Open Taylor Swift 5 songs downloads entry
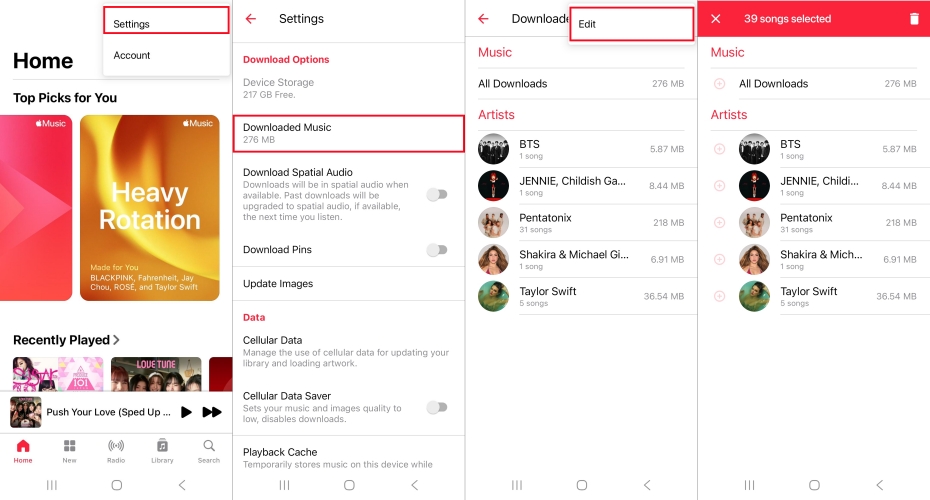The image size is (930, 500). point(581,296)
